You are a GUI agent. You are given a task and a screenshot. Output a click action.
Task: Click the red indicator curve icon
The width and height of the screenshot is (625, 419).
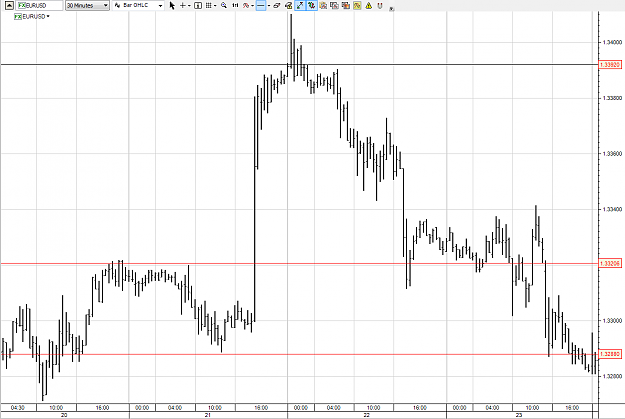(246, 6)
